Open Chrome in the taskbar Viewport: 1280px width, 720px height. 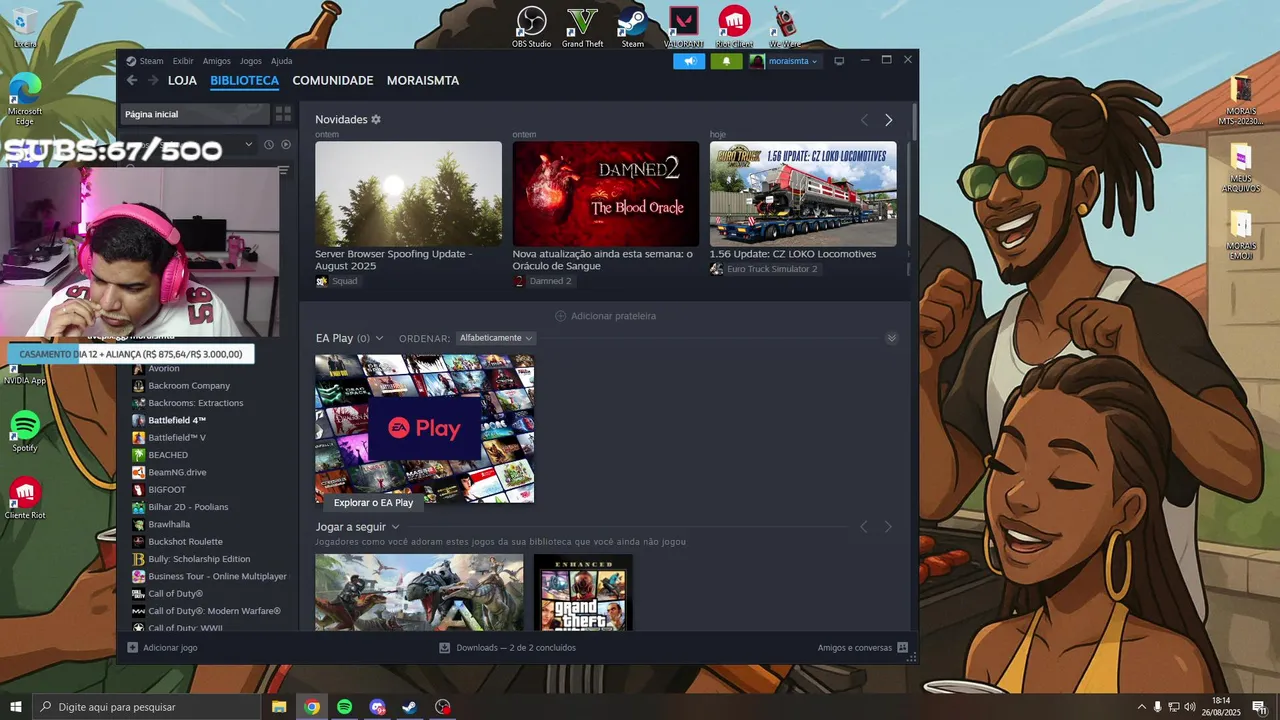click(x=312, y=707)
